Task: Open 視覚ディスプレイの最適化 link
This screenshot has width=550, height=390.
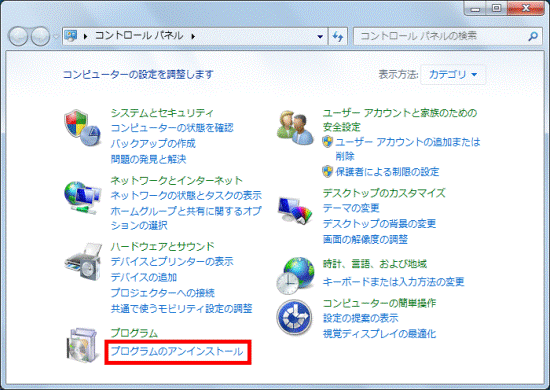Action: click(x=379, y=334)
